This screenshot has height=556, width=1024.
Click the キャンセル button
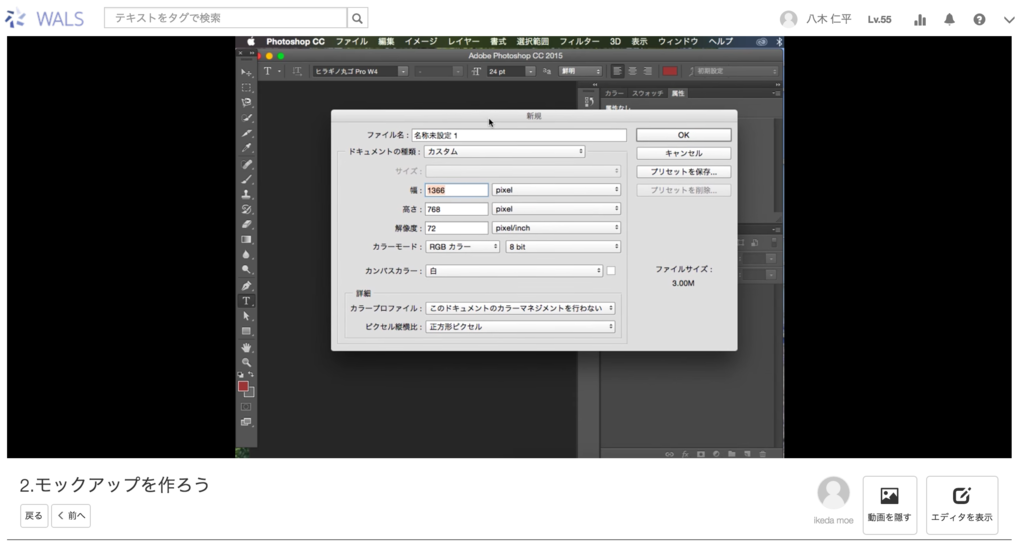click(683, 153)
